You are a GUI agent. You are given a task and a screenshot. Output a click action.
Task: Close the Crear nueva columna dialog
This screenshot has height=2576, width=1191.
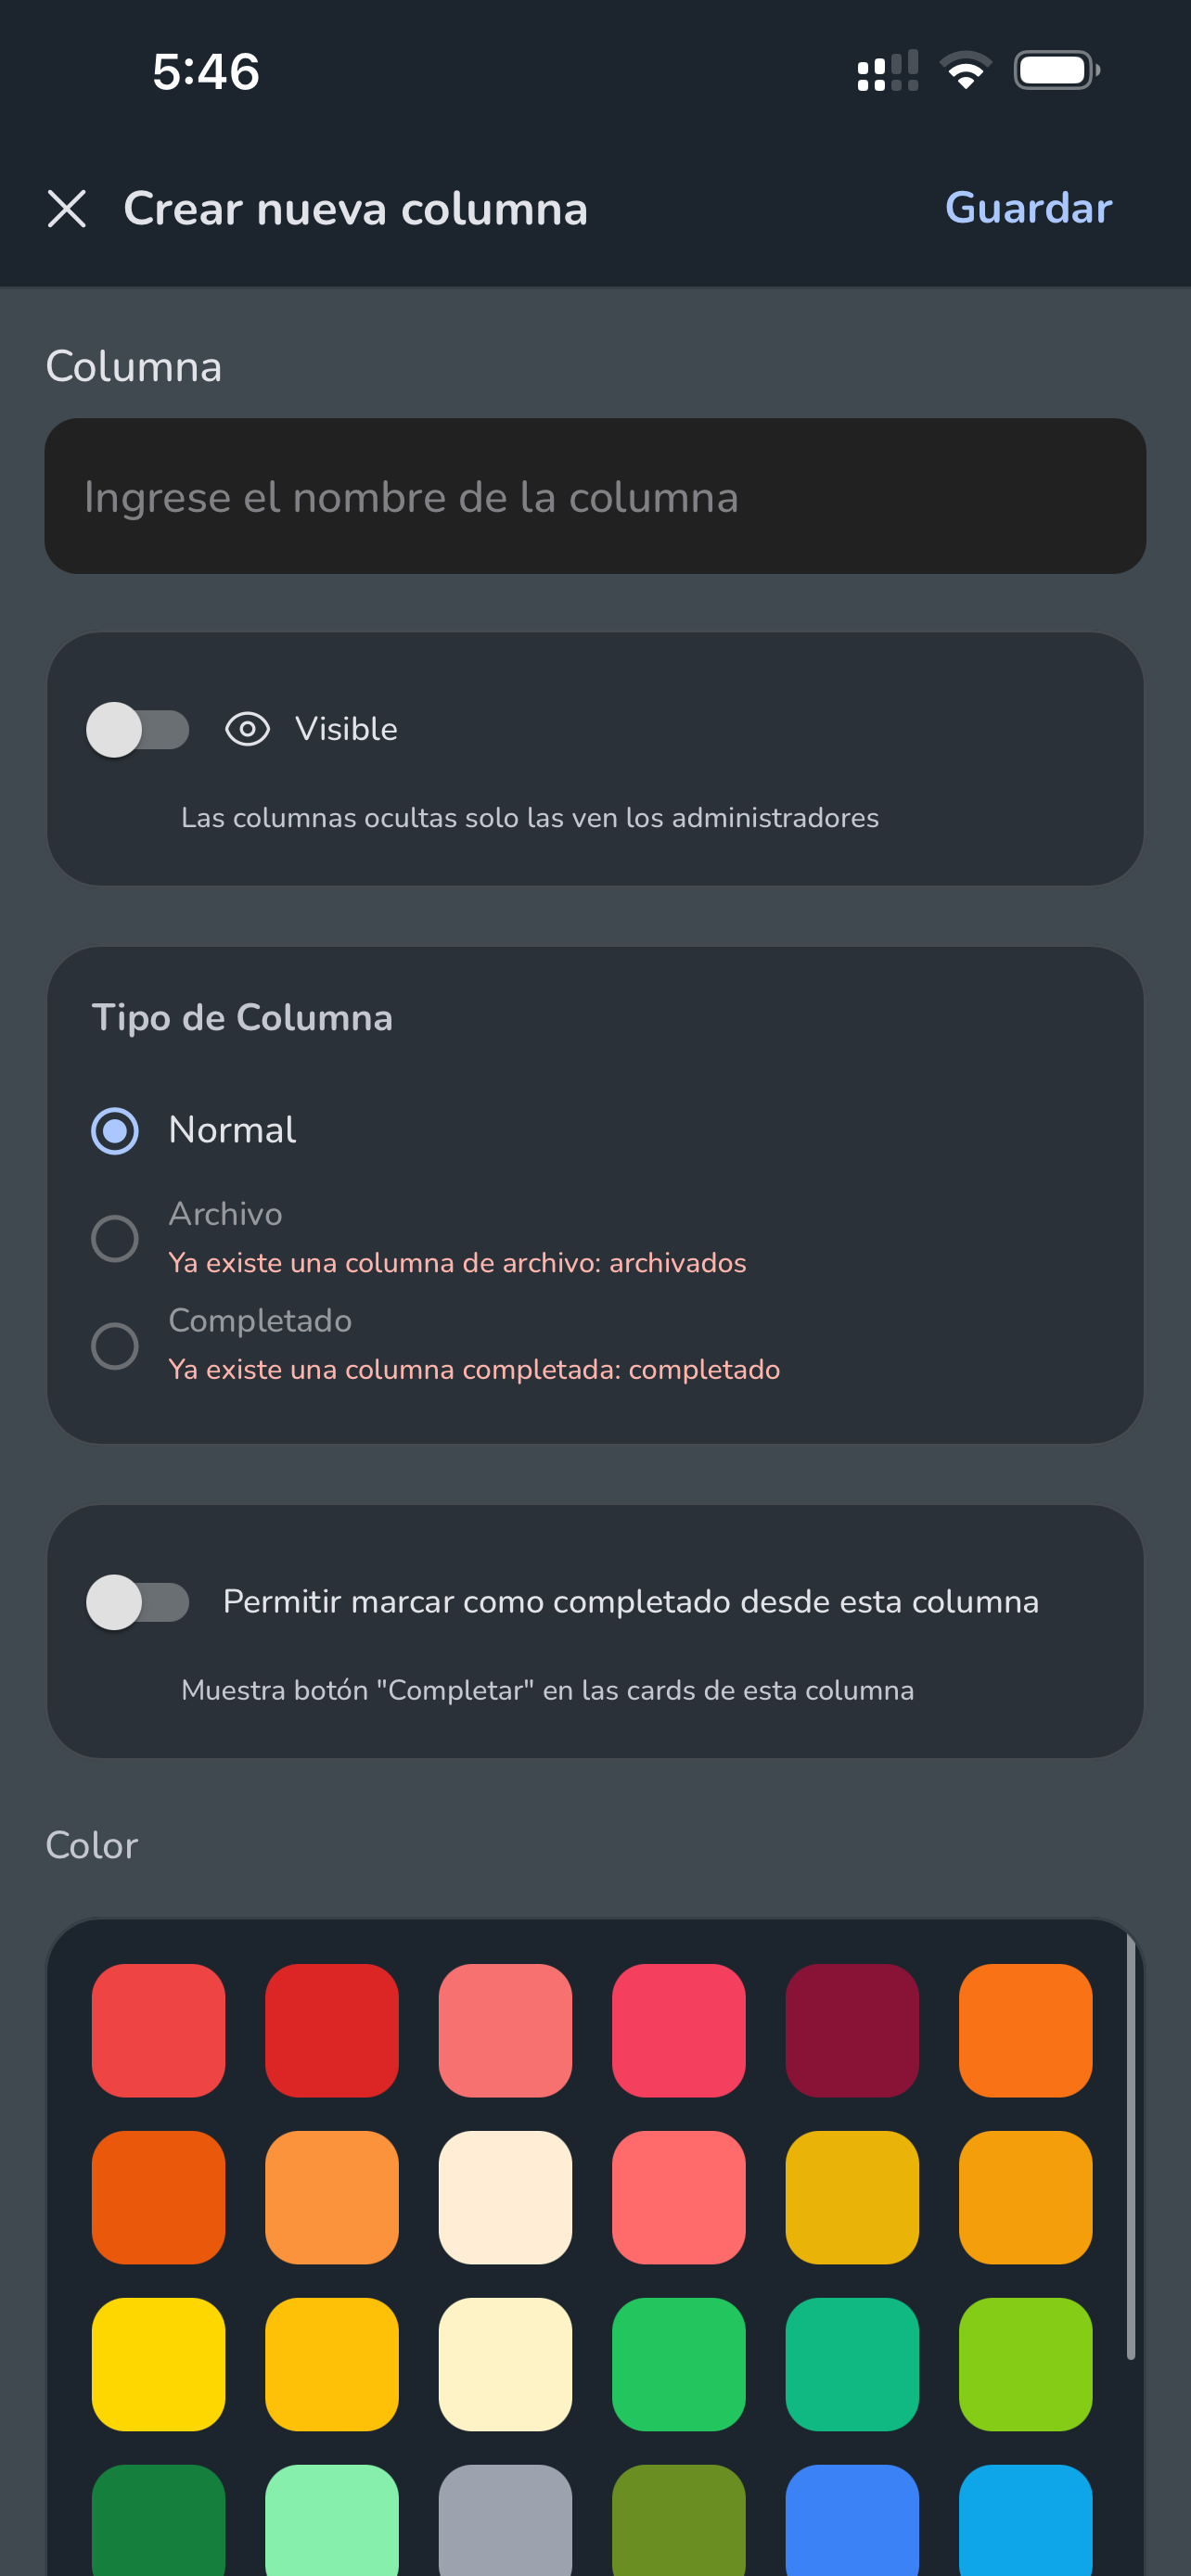pos(67,209)
